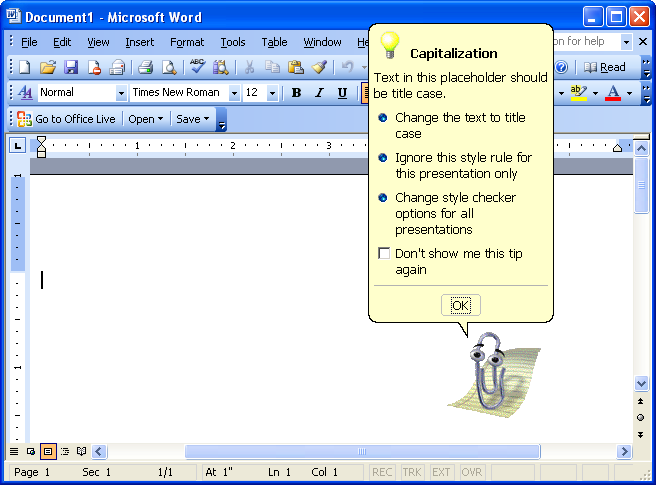Cut selection with the scissors icon

coord(249,67)
